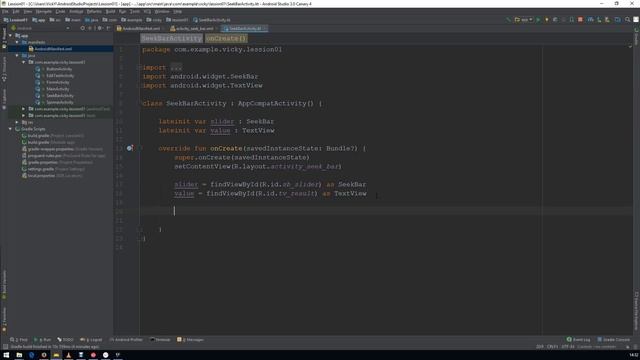Click the VLC cone icon in taskbar
Viewport: 640px width, 360px height.
tap(69, 355)
